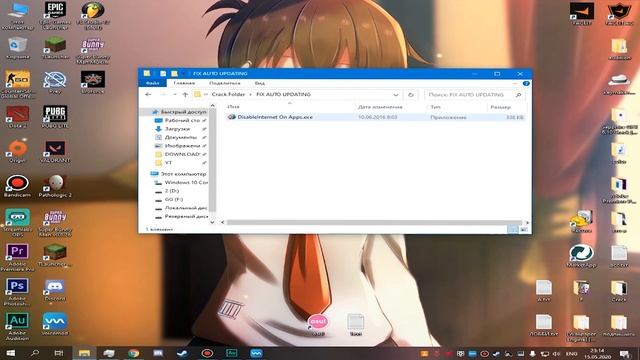This screenshot has height=360, width=640.
Task: Open the Поделиться ribbon tab
Action: click(224, 83)
